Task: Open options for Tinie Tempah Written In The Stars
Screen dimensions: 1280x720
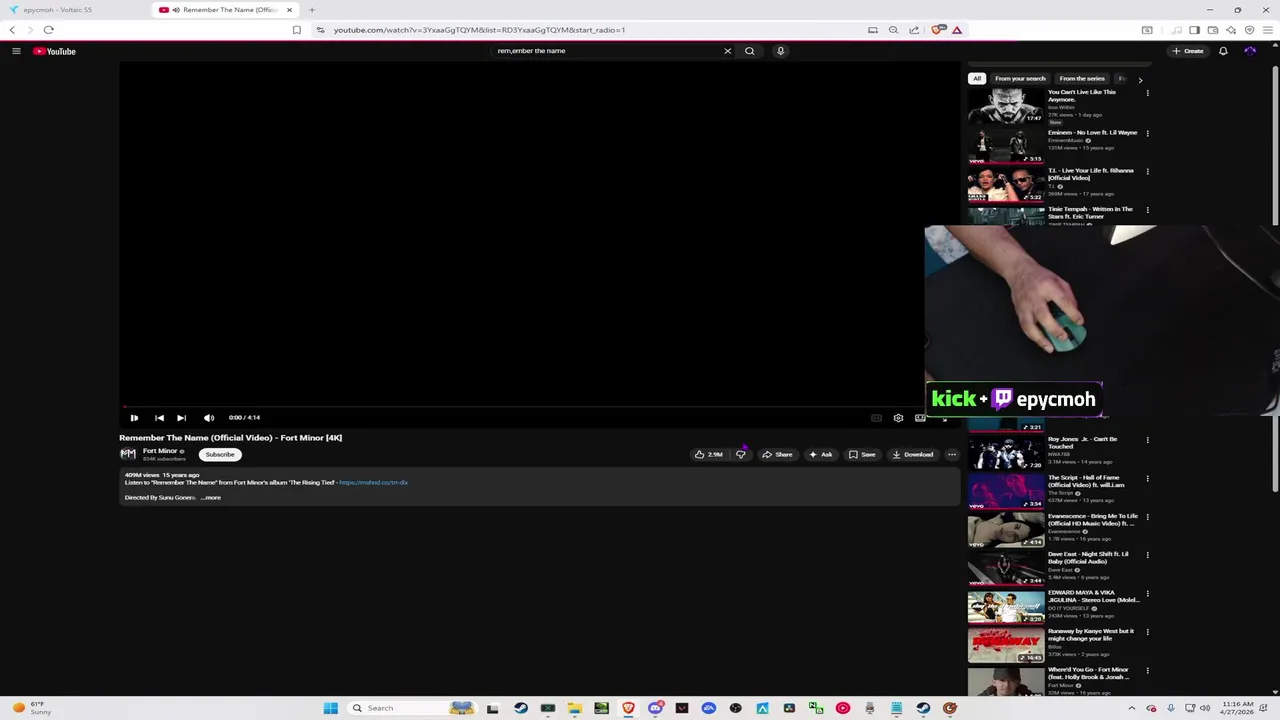Action: [1147, 210]
